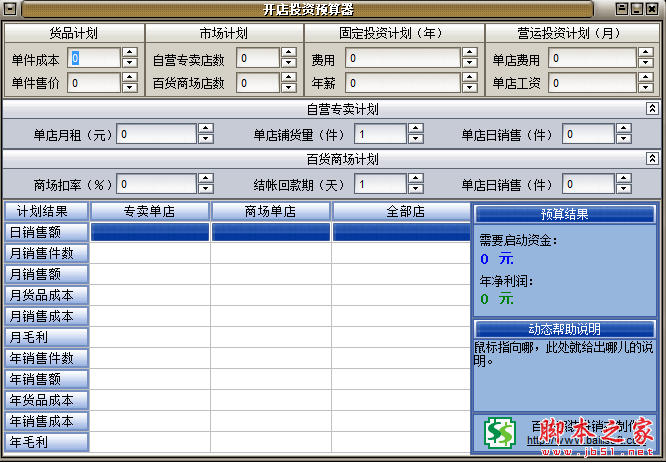Collapse the 自营专卖计划 section
The image size is (666, 463).
pos(652,109)
